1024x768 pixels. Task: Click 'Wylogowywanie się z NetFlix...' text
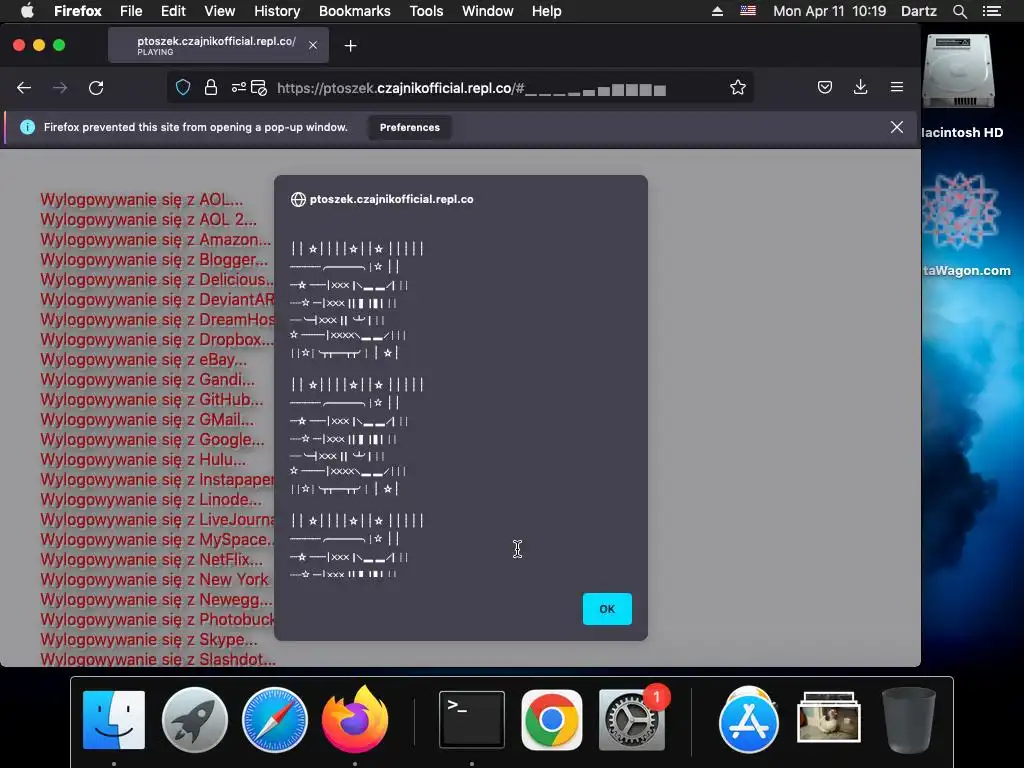(152, 559)
